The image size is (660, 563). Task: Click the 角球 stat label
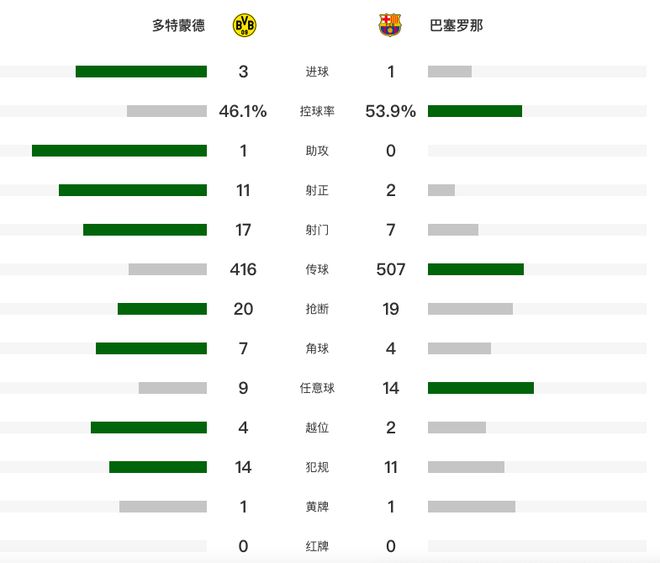(x=317, y=349)
